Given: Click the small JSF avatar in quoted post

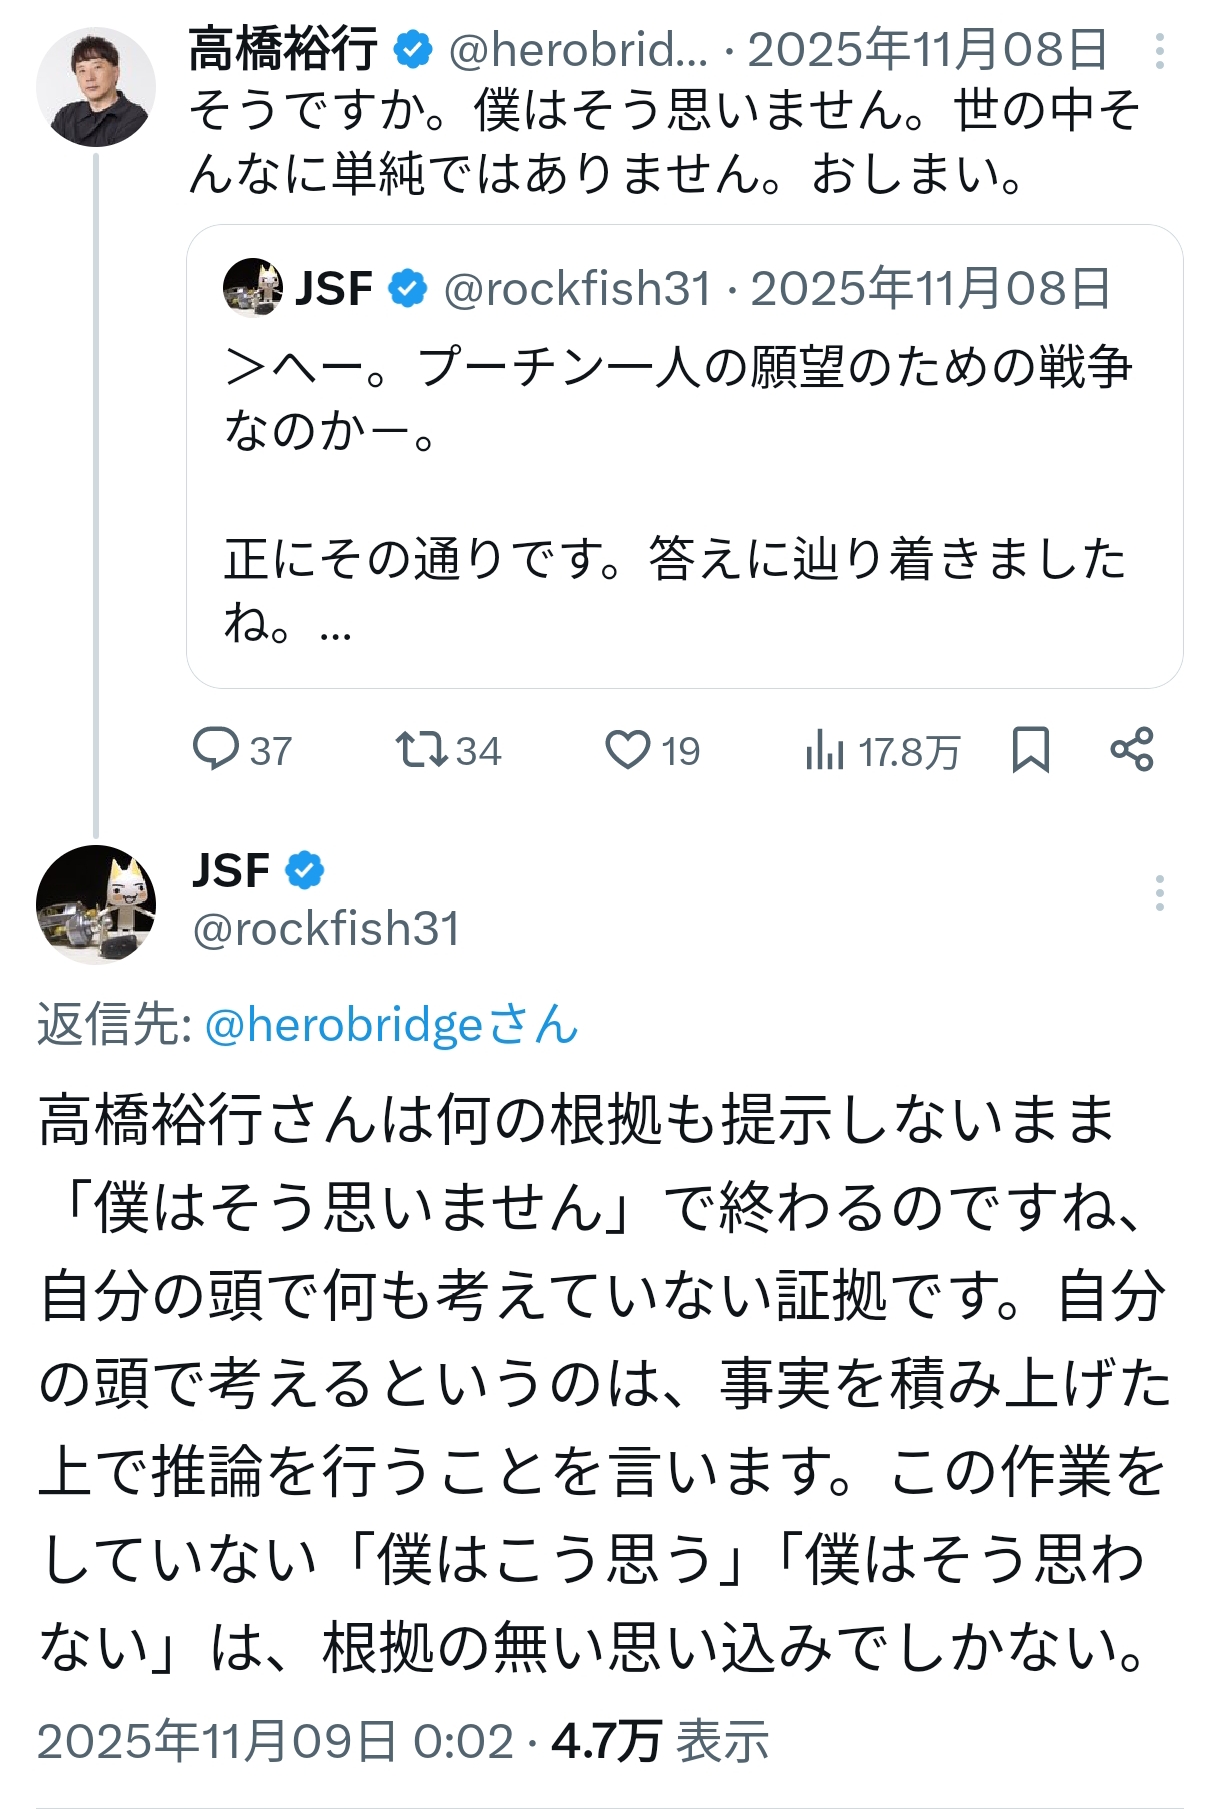Looking at the screenshot, I should click(252, 288).
